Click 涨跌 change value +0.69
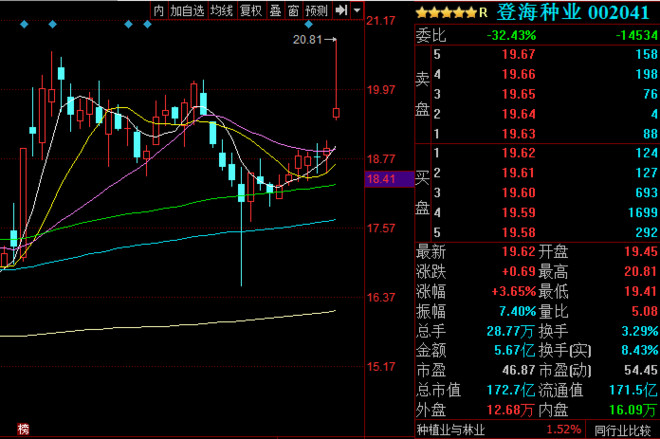Viewport: 660px width, 439px height. [x=519, y=271]
